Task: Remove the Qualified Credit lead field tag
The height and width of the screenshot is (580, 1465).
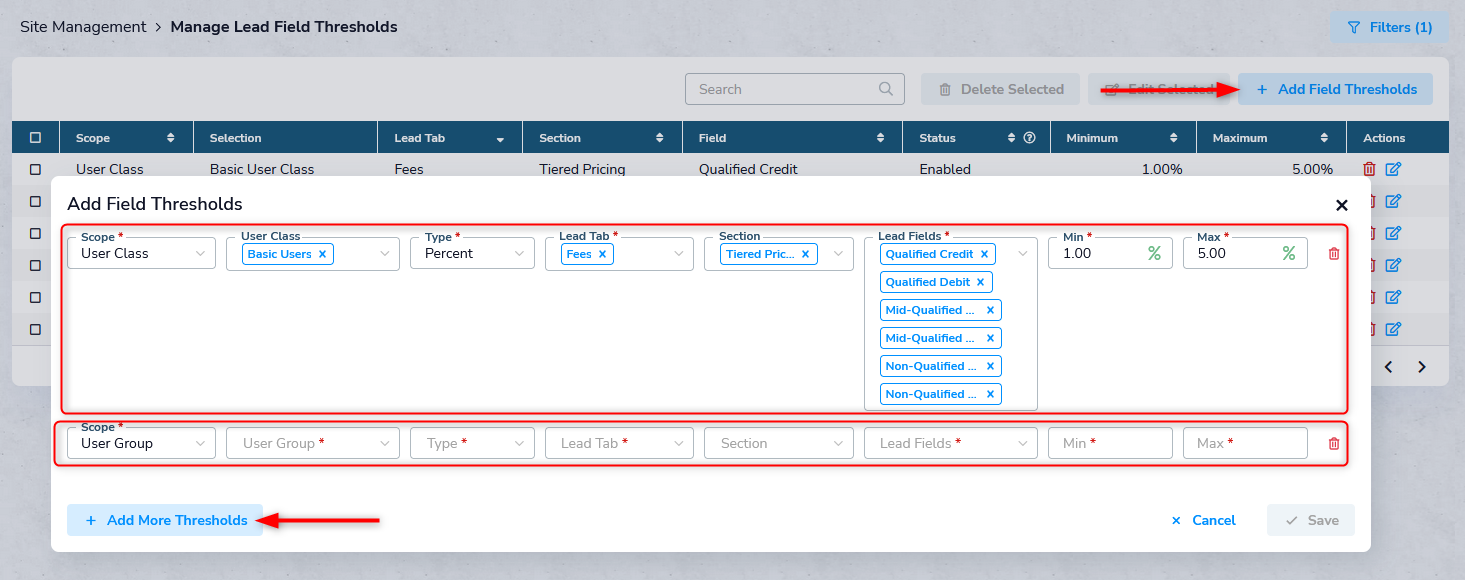Action: (984, 254)
